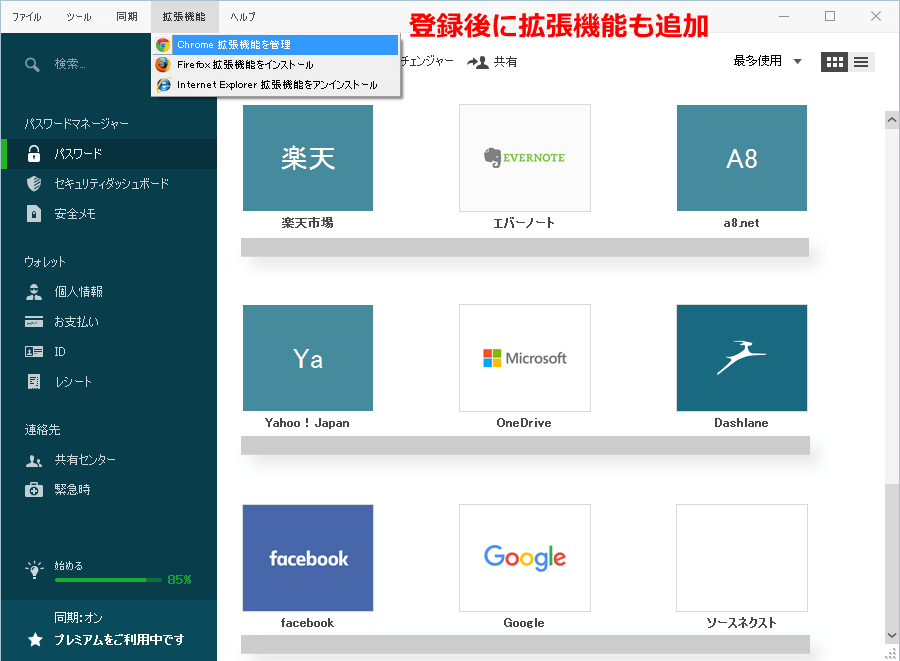Switch to list view
900x661 pixels.
coord(861,62)
